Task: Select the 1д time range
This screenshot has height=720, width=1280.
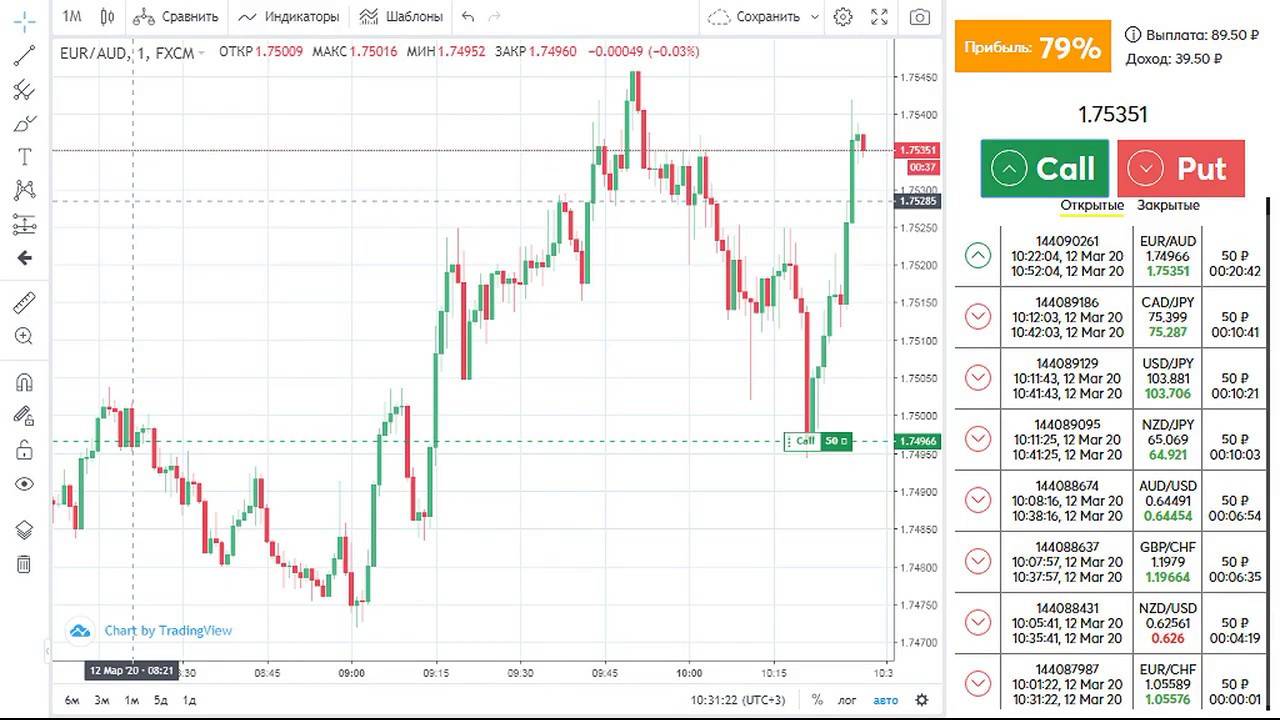Action: (x=190, y=700)
